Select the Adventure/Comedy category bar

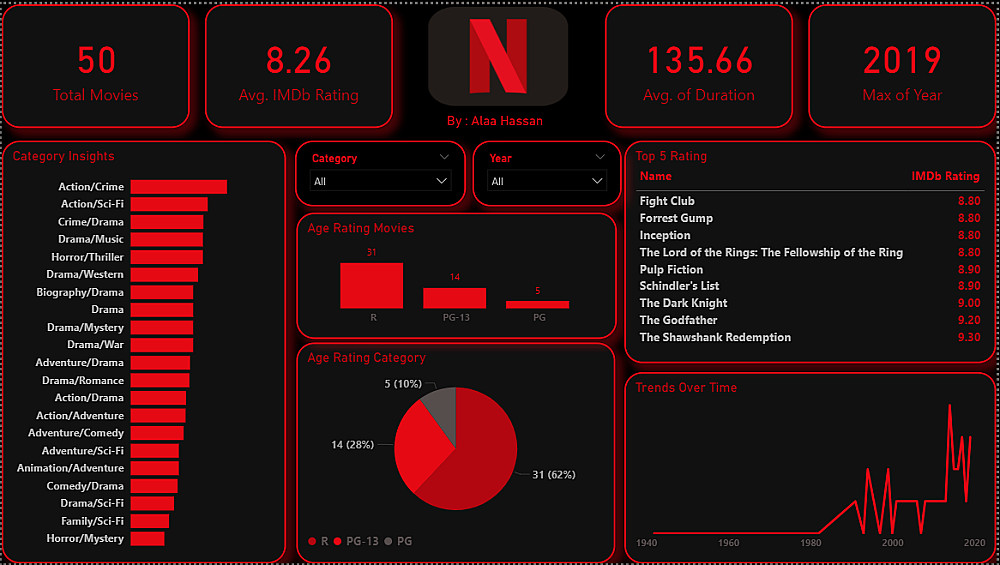(x=157, y=433)
